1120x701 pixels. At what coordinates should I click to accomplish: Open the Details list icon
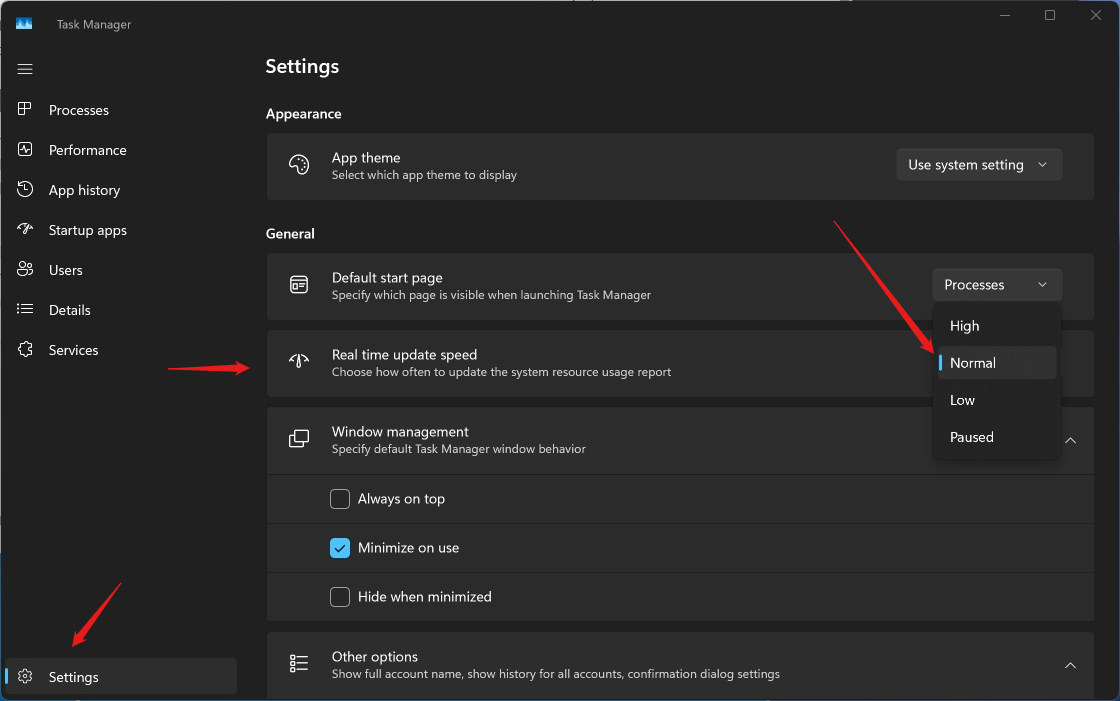tap(25, 310)
